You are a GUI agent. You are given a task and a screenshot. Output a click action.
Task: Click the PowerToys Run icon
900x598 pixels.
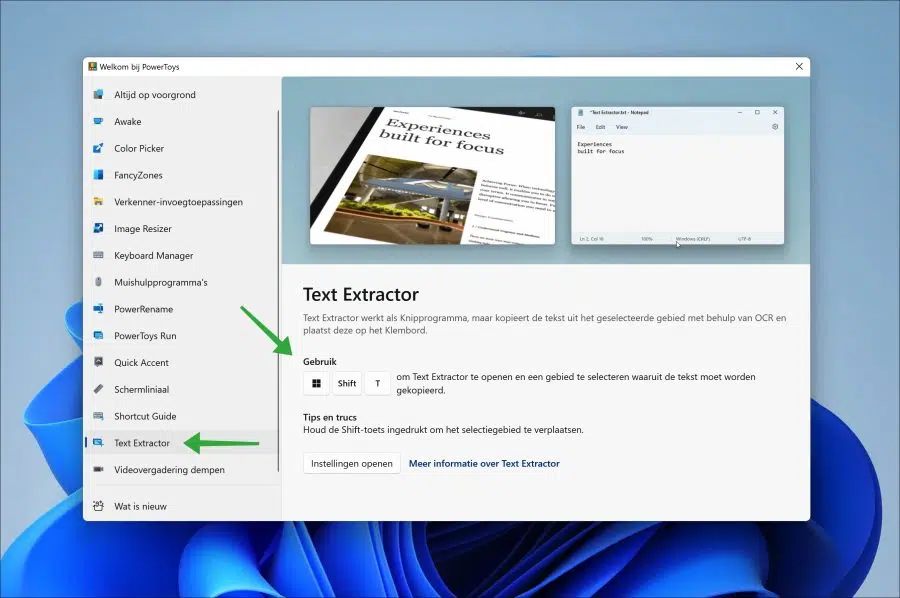pos(98,335)
